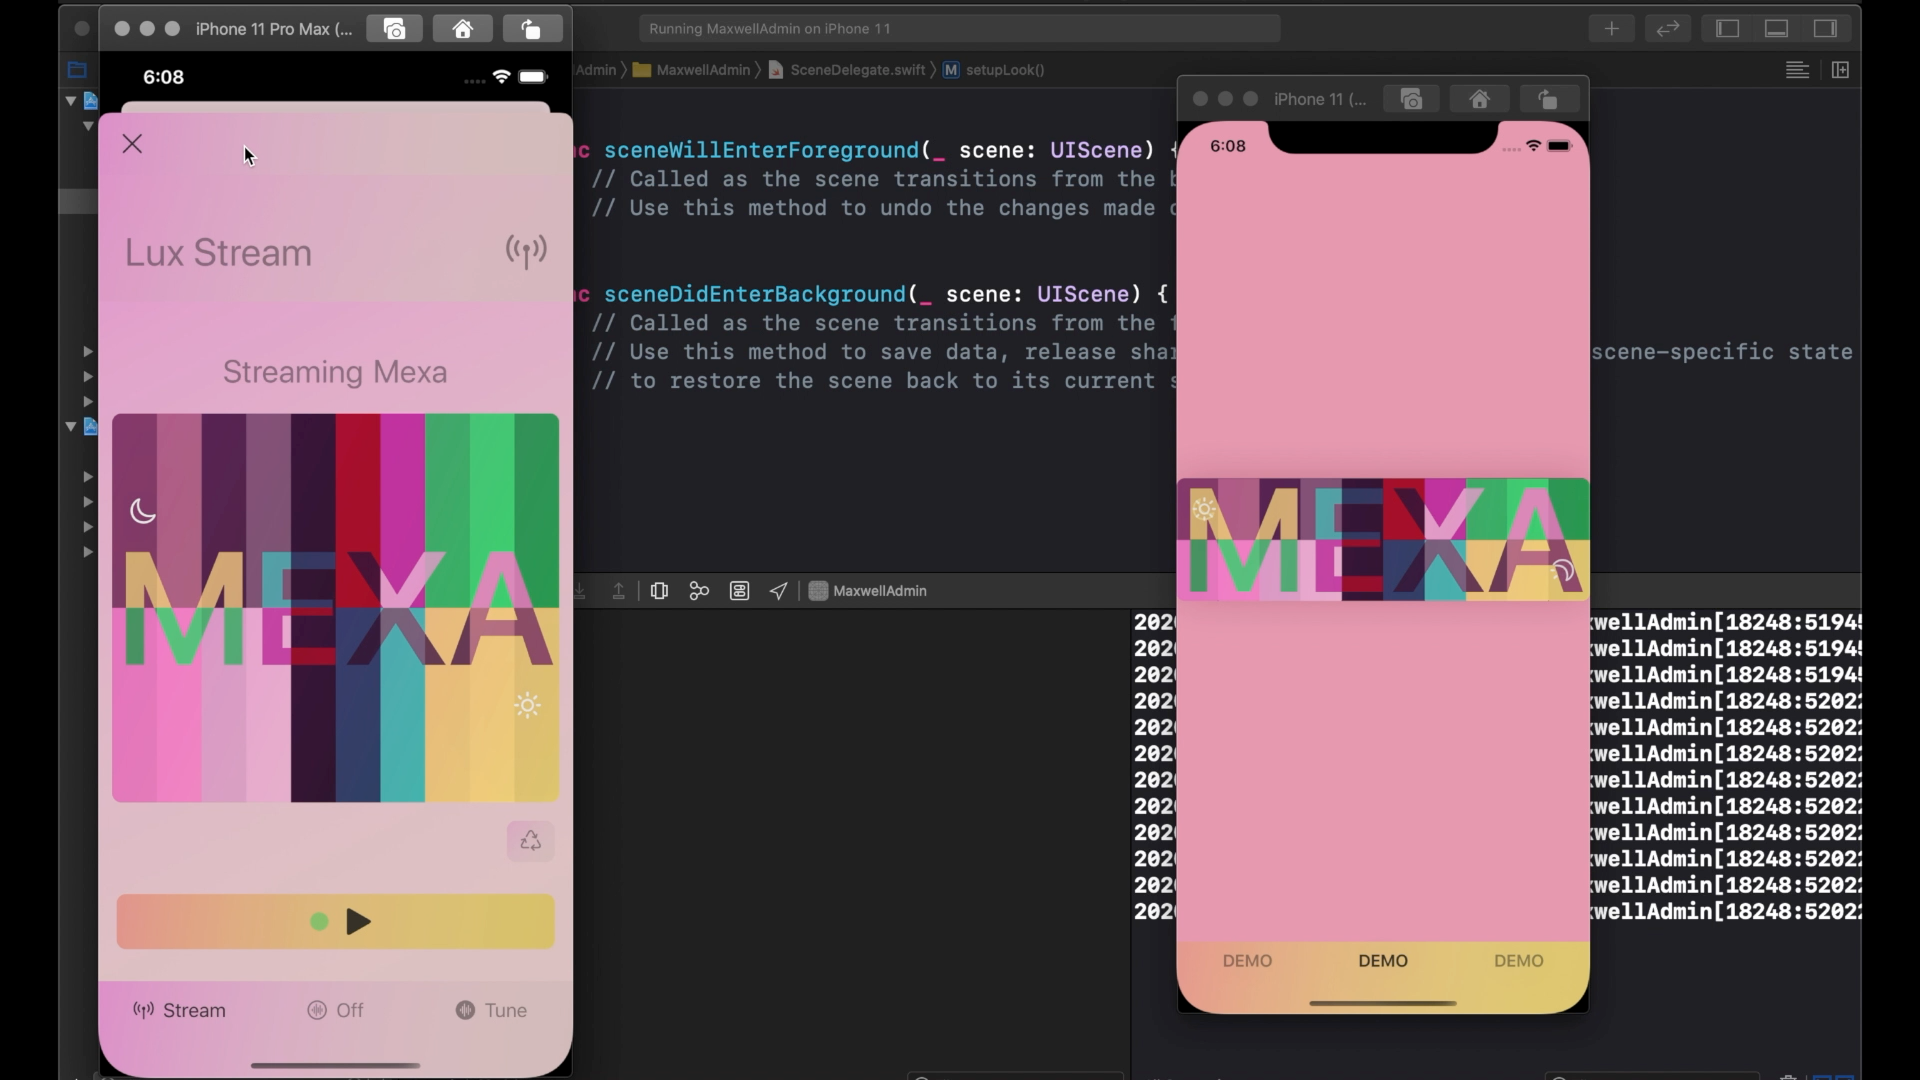Toggle the Xcode inspector panel
The width and height of the screenshot is (1920, 1080).
(1825, 29)
